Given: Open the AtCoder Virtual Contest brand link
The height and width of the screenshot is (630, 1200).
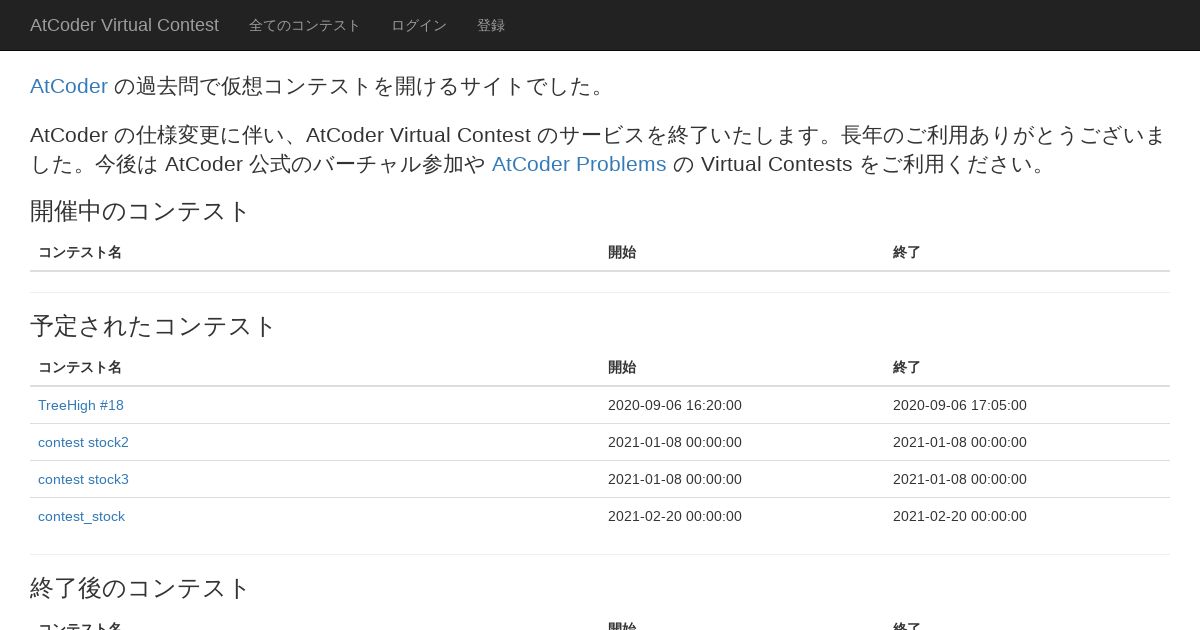Looking at the screenshot, I should coord(124,25).
